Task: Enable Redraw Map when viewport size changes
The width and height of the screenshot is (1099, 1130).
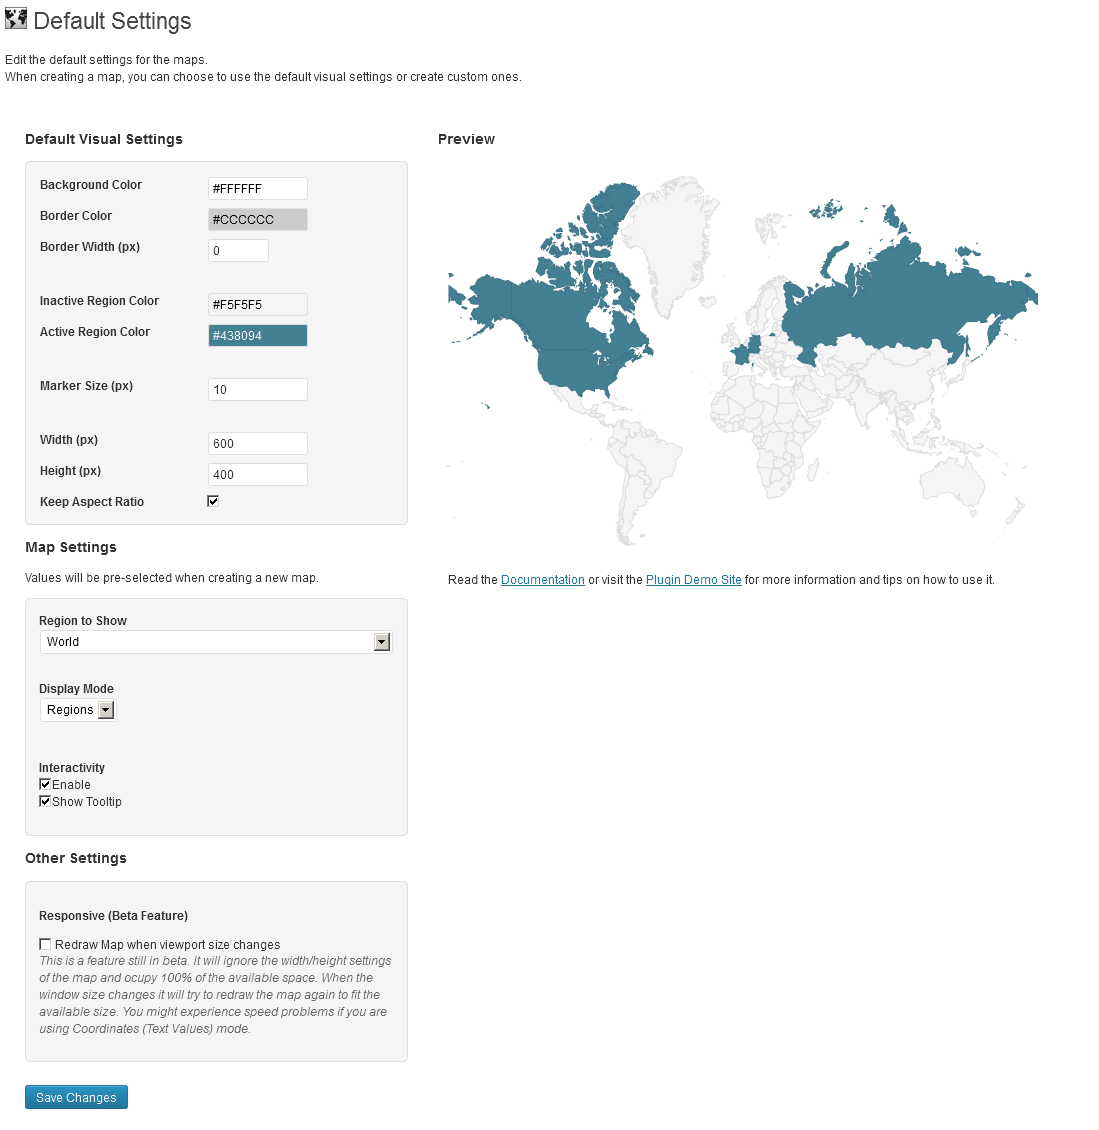Action: [45, 944]
